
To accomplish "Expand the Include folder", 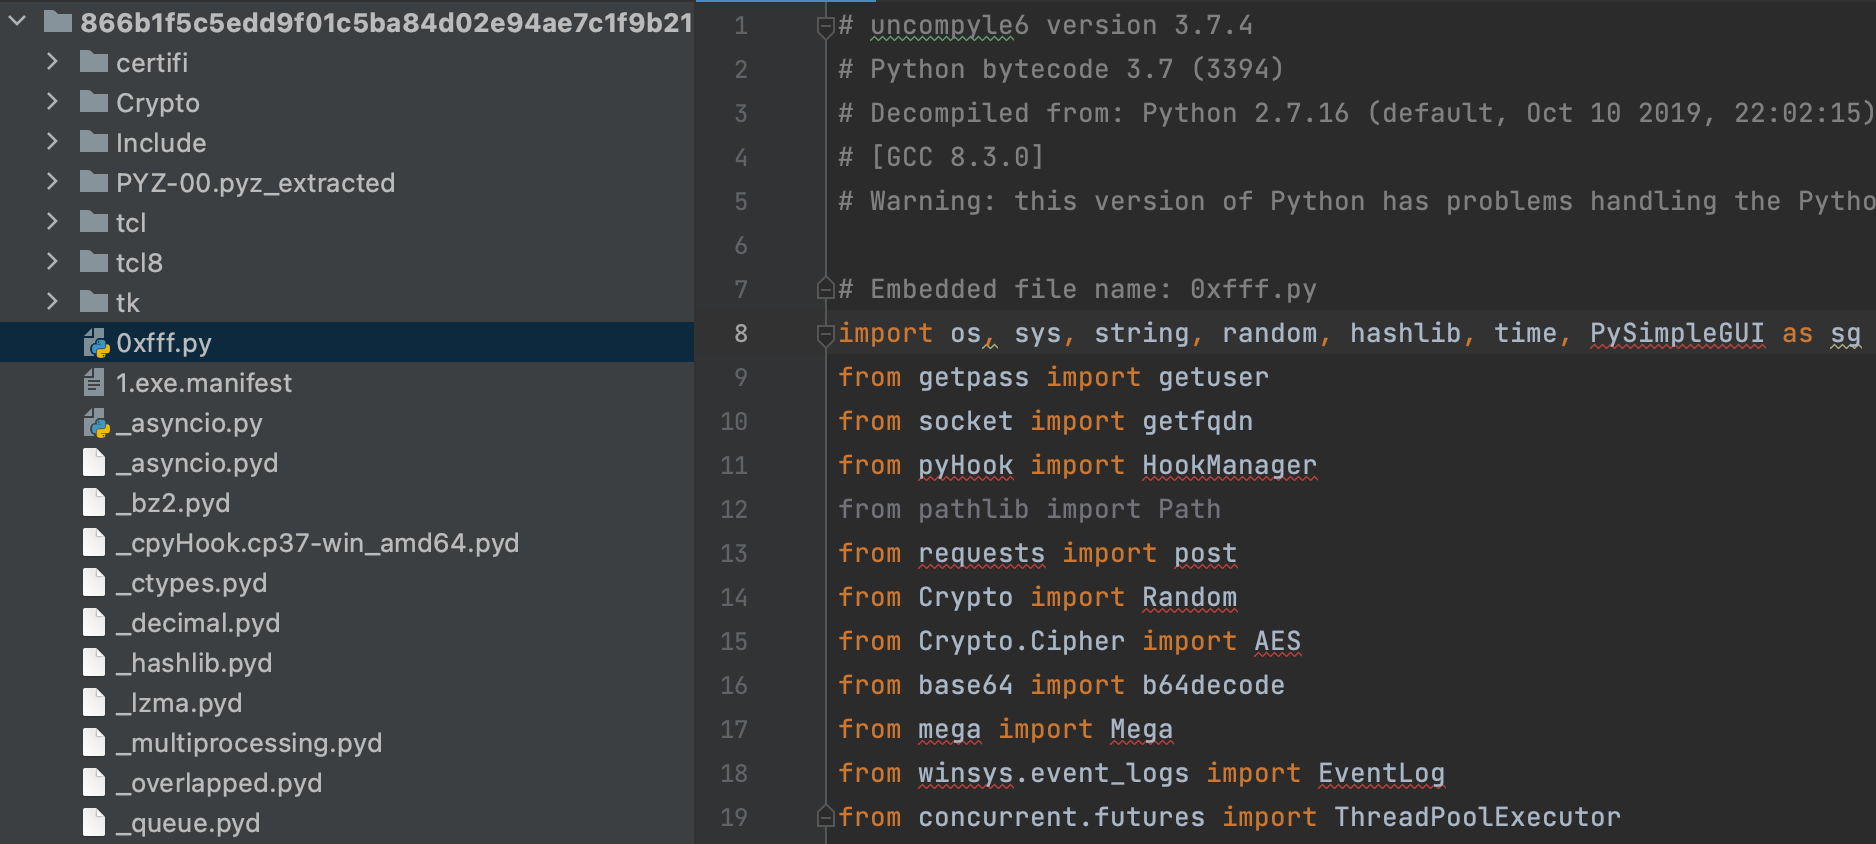I will pos(52,143).
